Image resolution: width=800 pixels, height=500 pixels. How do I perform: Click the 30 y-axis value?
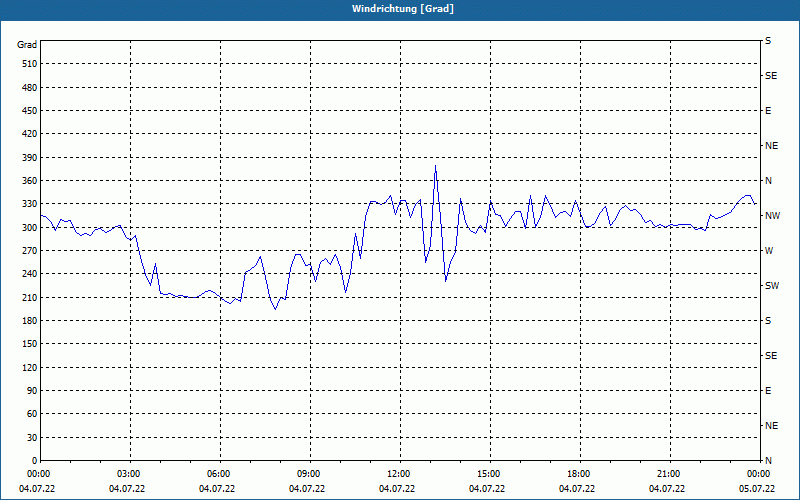pos(32,437)
